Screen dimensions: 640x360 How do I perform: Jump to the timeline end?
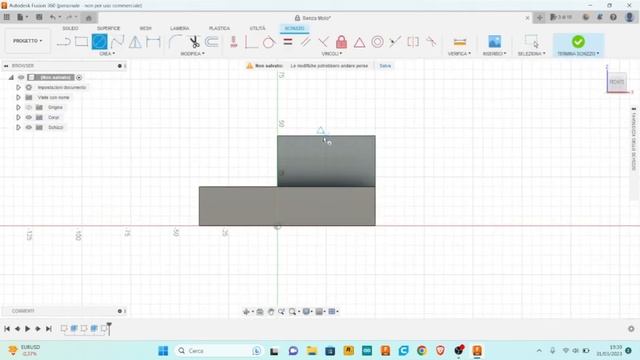click(49, 329)
